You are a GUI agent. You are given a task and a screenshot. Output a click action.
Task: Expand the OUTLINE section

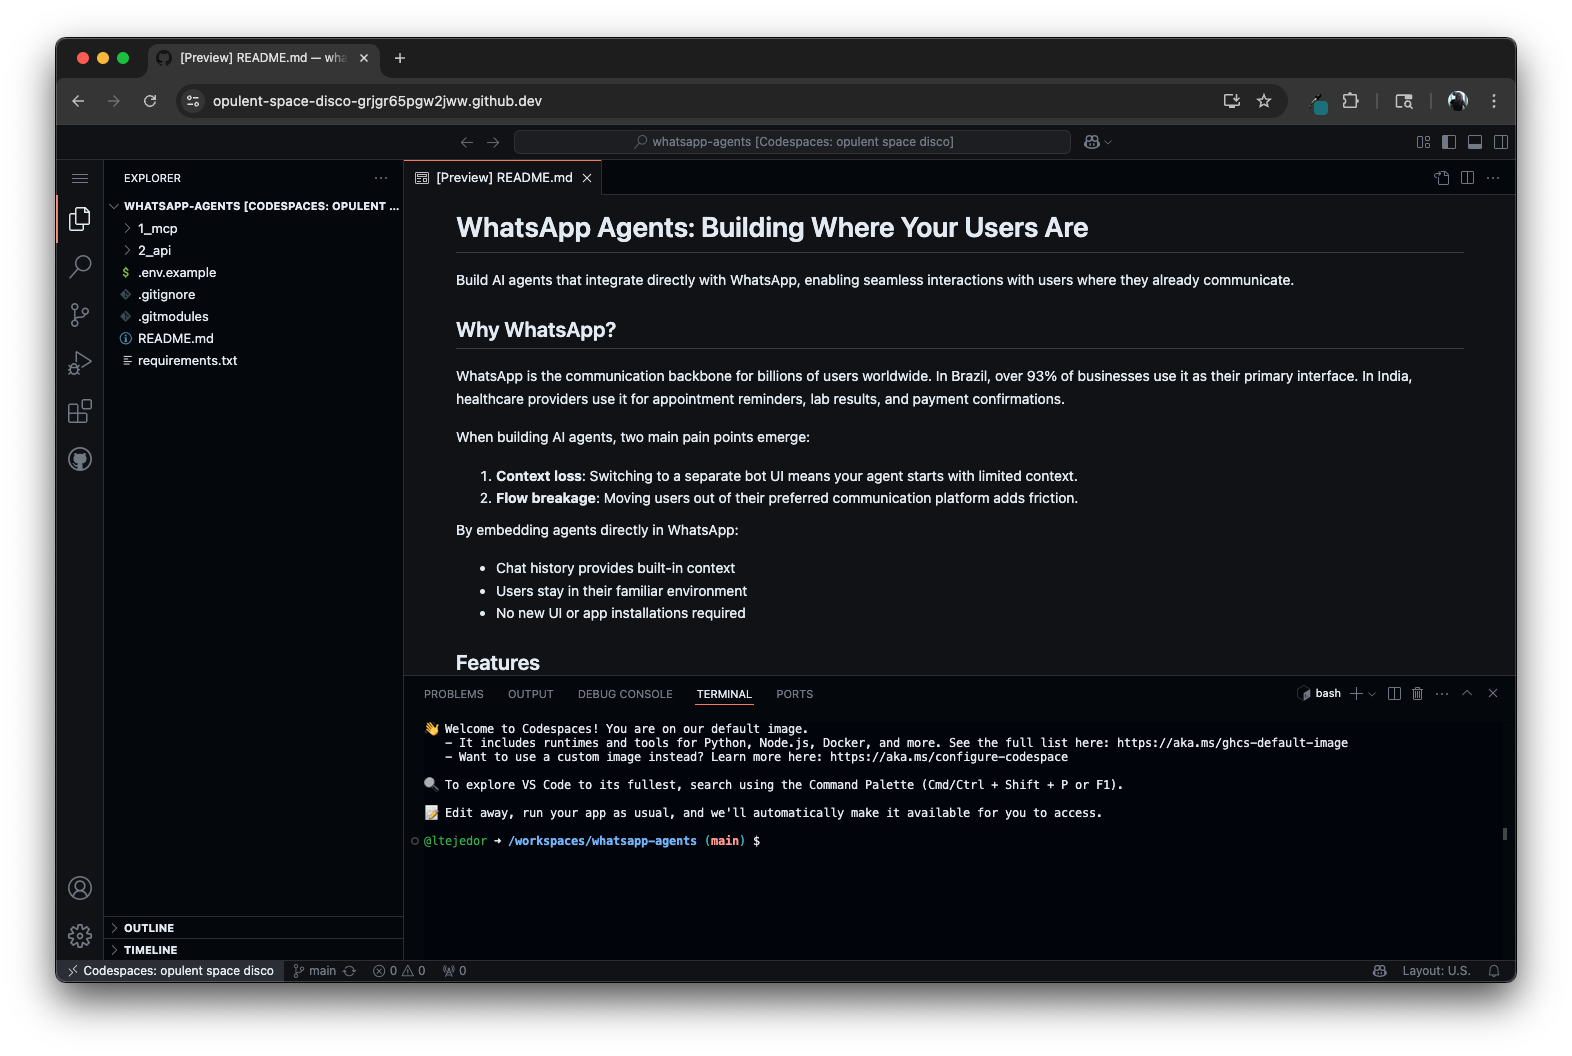coord(149,928)
